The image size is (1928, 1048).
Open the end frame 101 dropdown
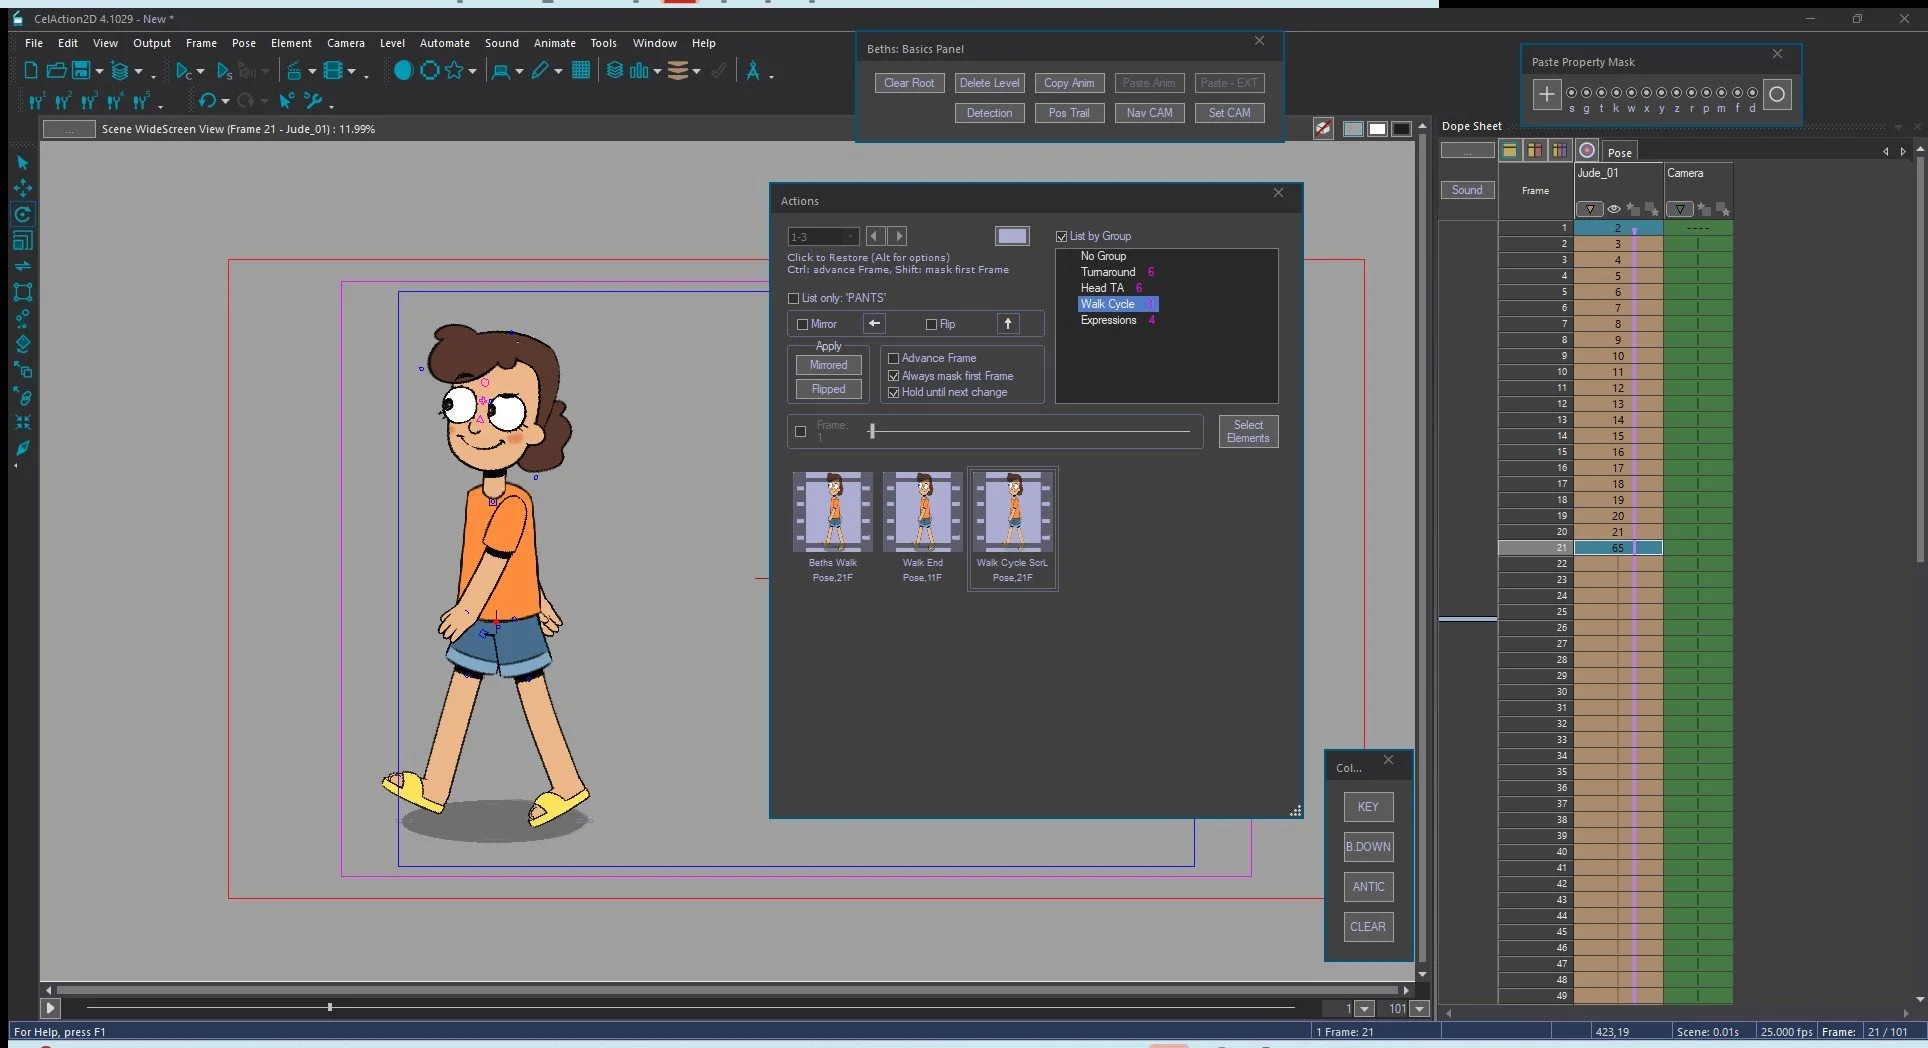(1419, 1009)
